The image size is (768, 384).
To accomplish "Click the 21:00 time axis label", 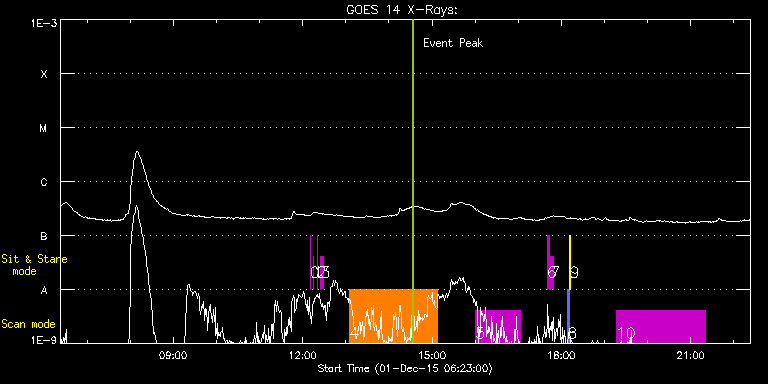I will 691,355.
